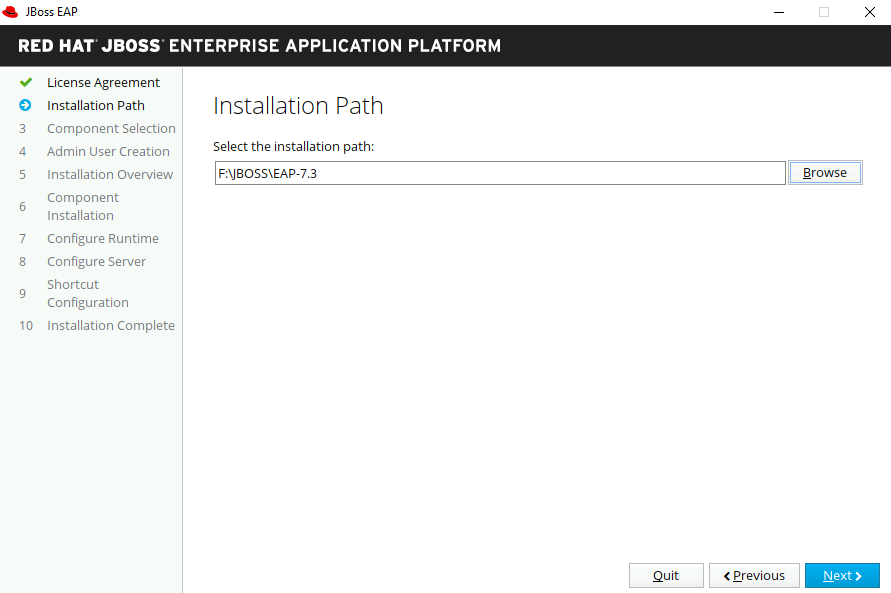Return to the Previous step
This screenshot has width=891, height=593.
[x=754, y=575]
